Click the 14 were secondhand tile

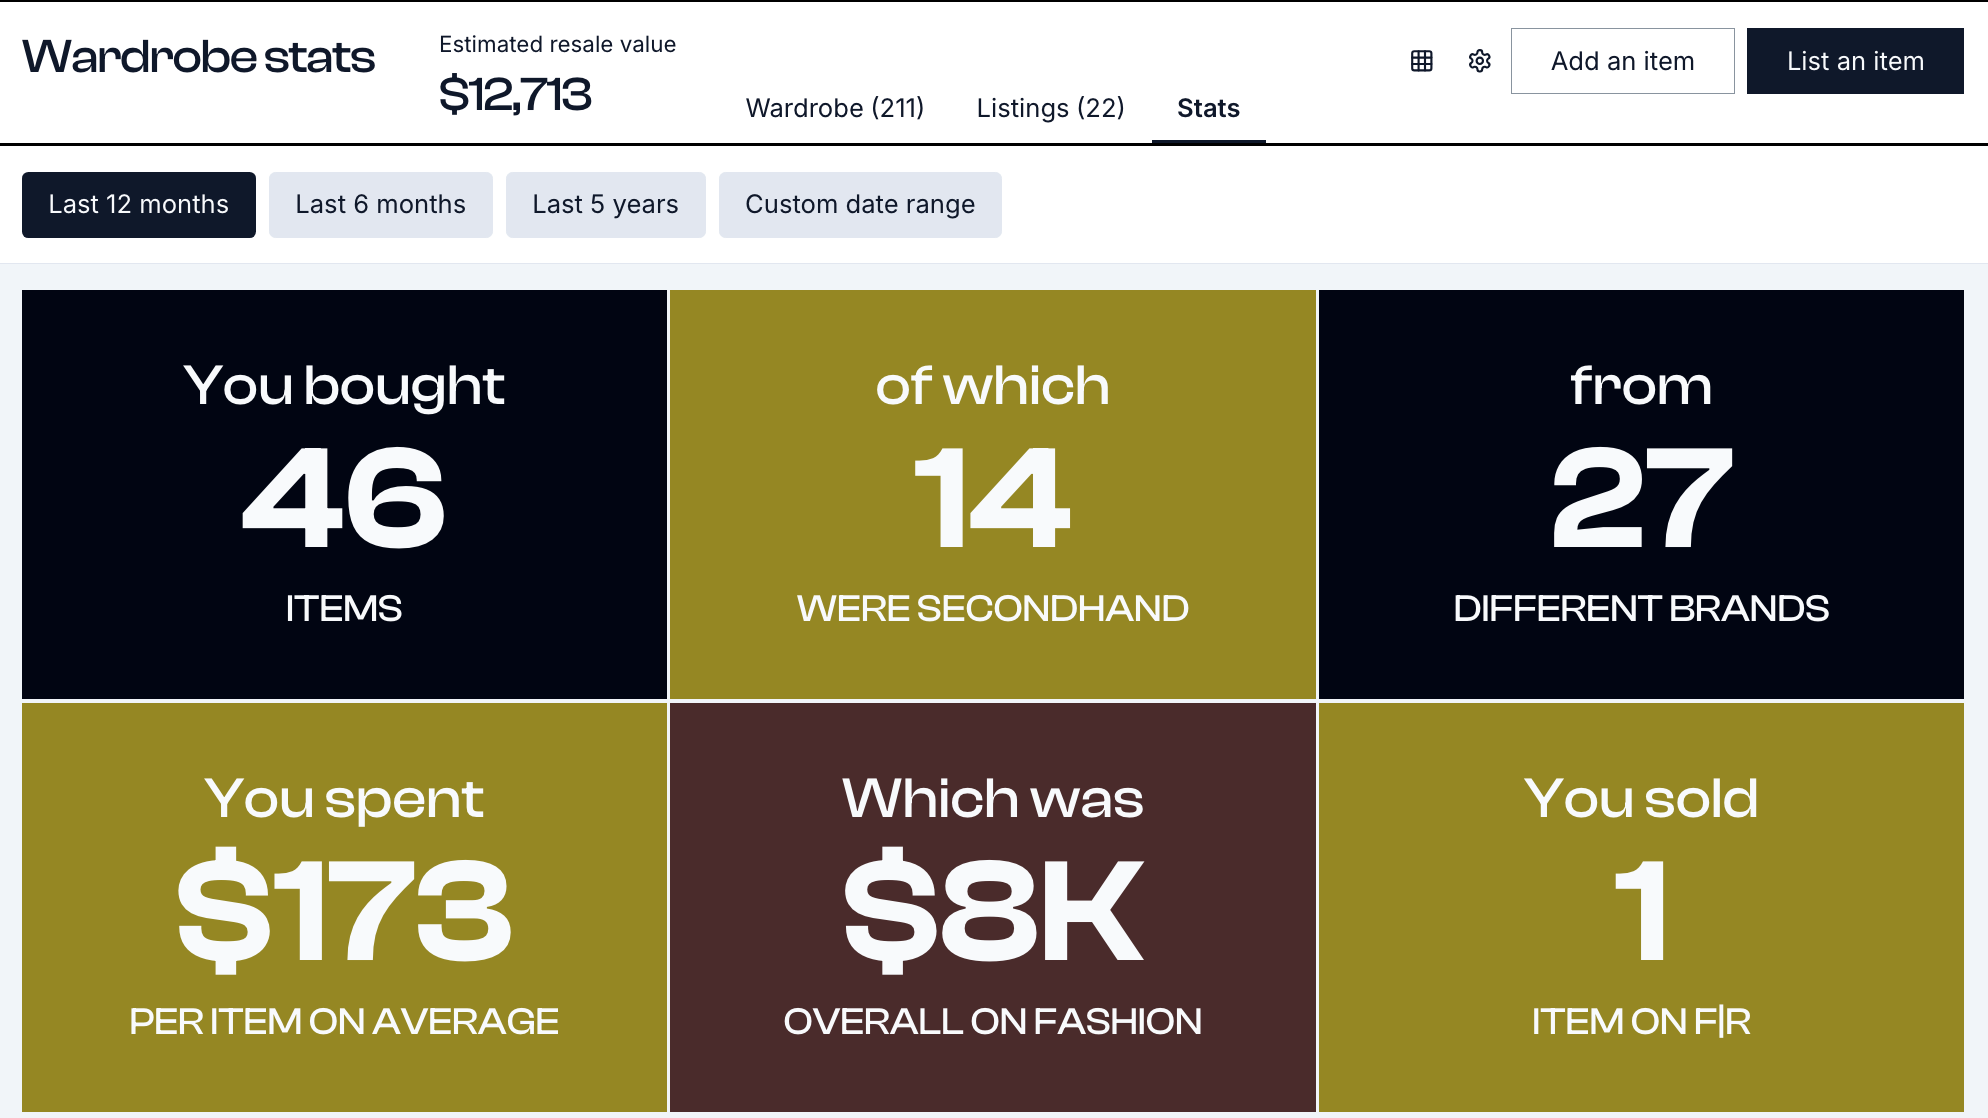[x=992, y=494]
